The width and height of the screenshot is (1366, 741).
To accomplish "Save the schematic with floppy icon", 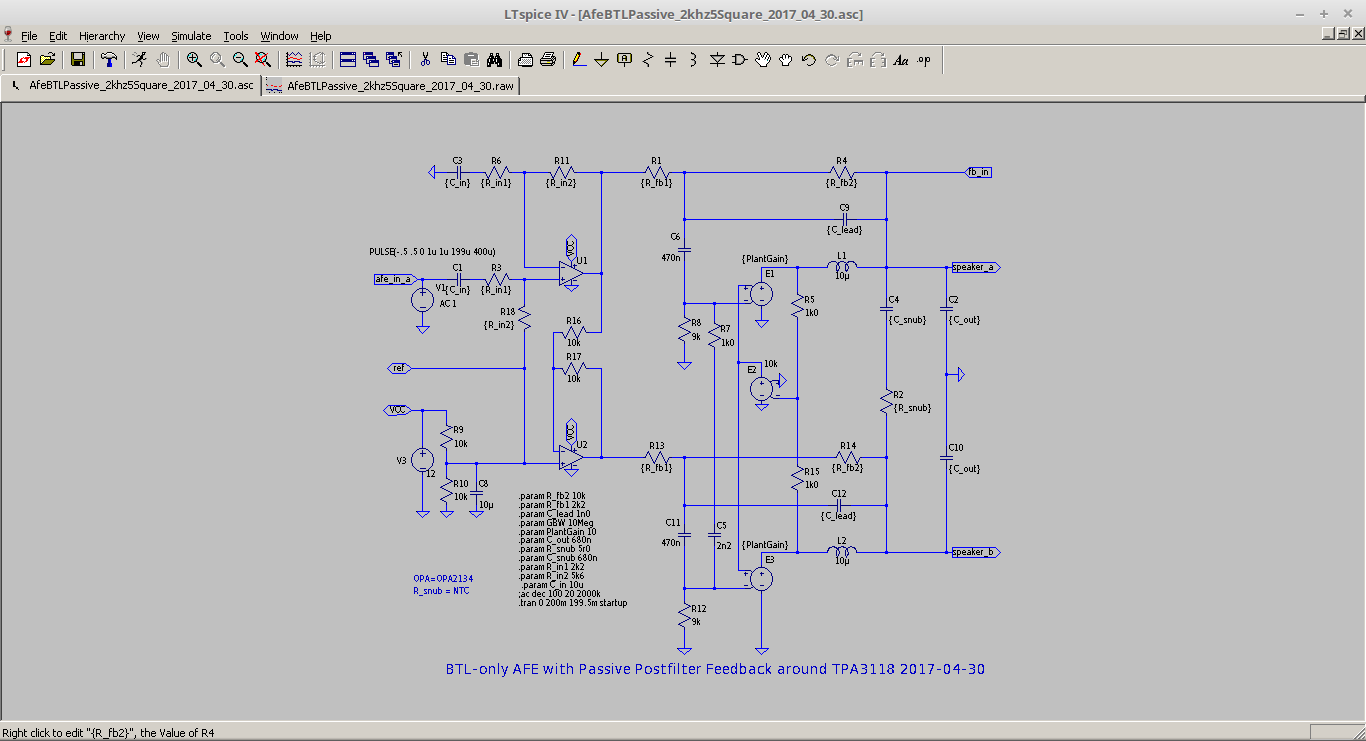I will (x=77, y=60).
